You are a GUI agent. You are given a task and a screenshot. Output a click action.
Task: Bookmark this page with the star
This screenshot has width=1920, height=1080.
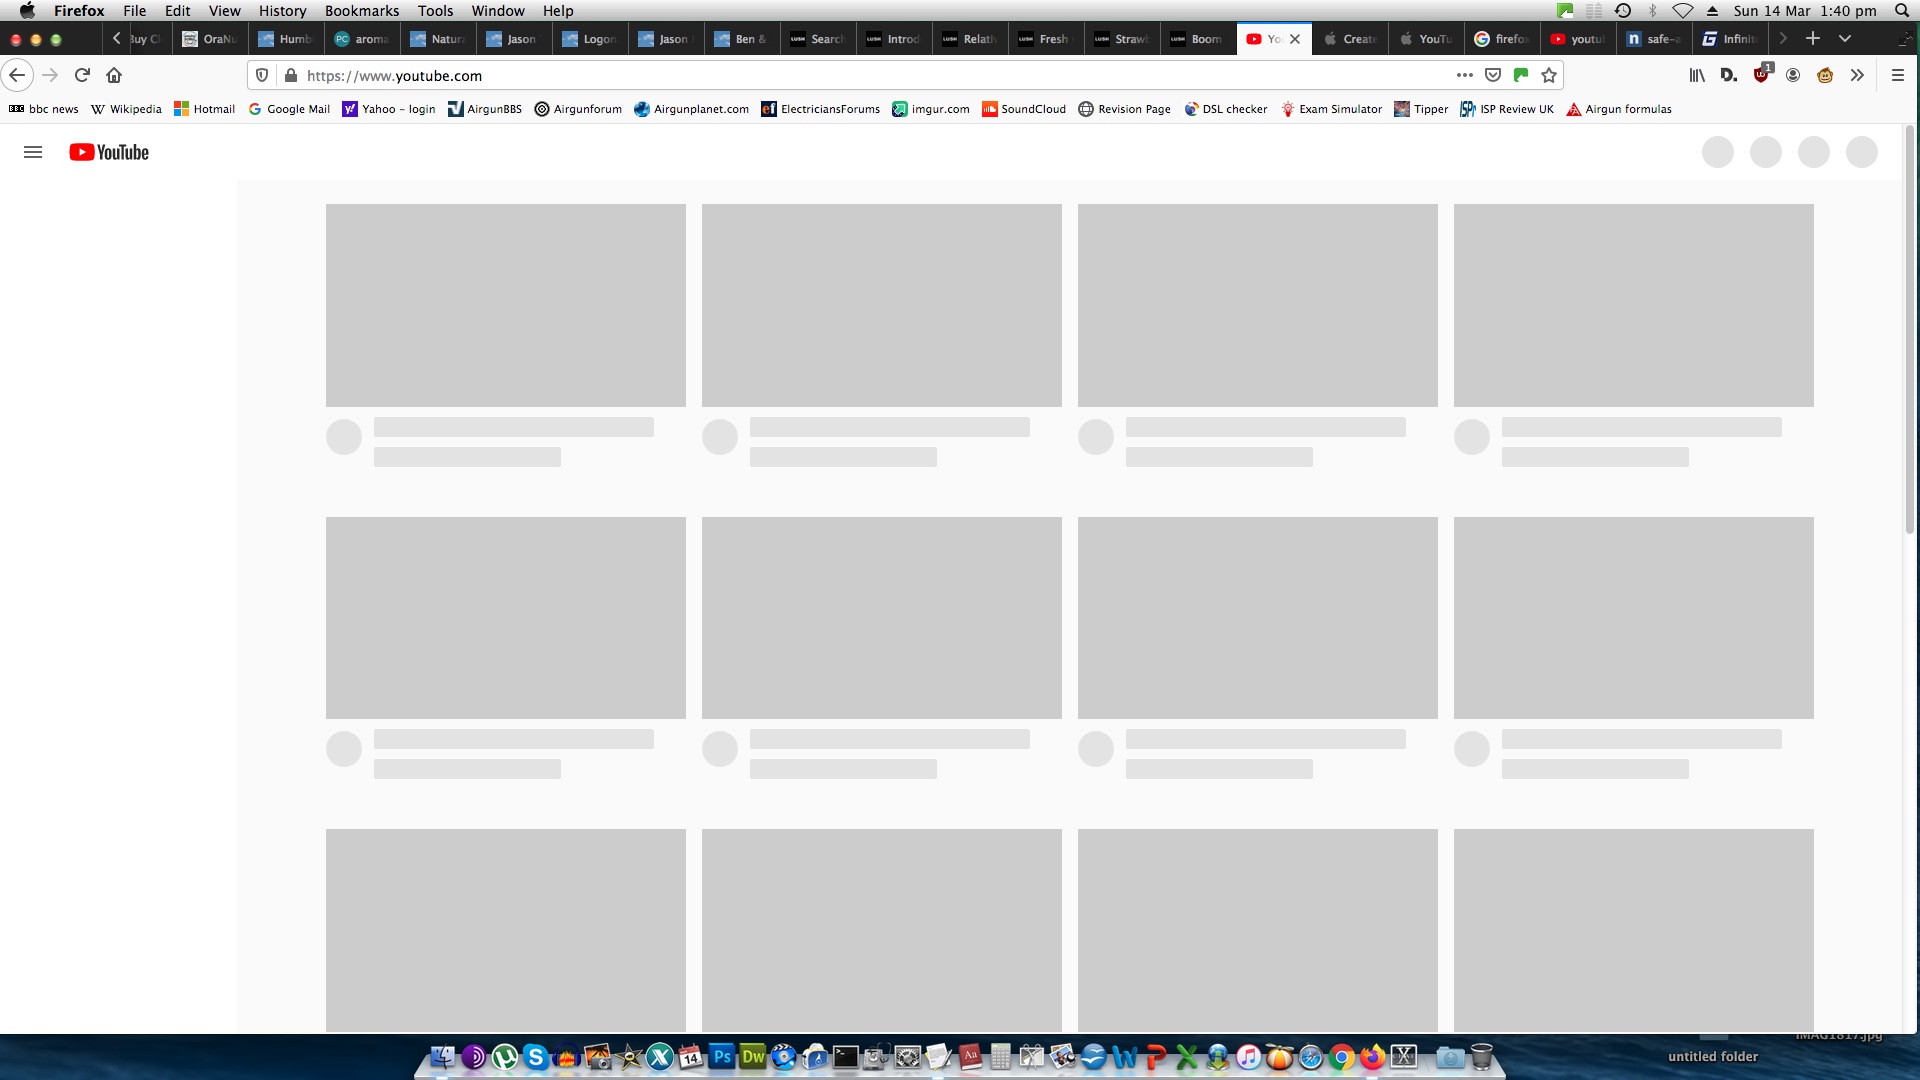1549,75
